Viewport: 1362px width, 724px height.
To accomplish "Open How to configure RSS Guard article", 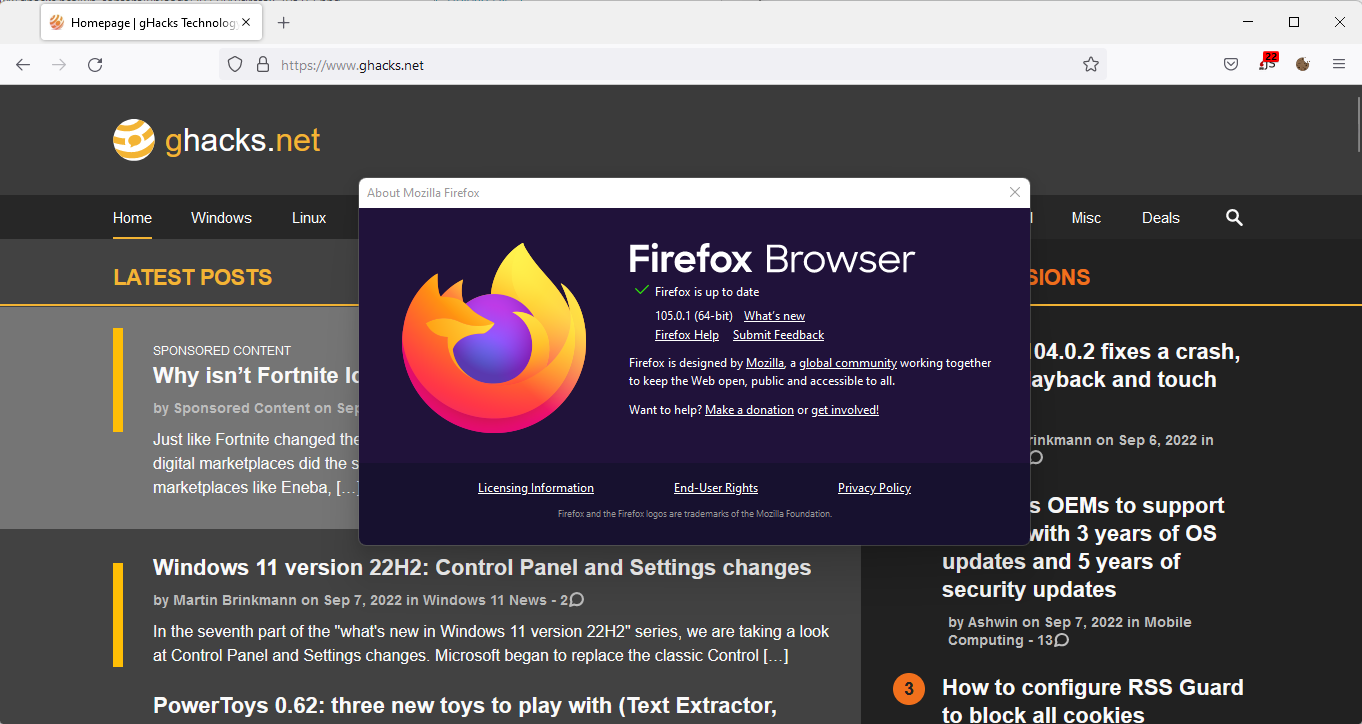I will [1093, 701].
